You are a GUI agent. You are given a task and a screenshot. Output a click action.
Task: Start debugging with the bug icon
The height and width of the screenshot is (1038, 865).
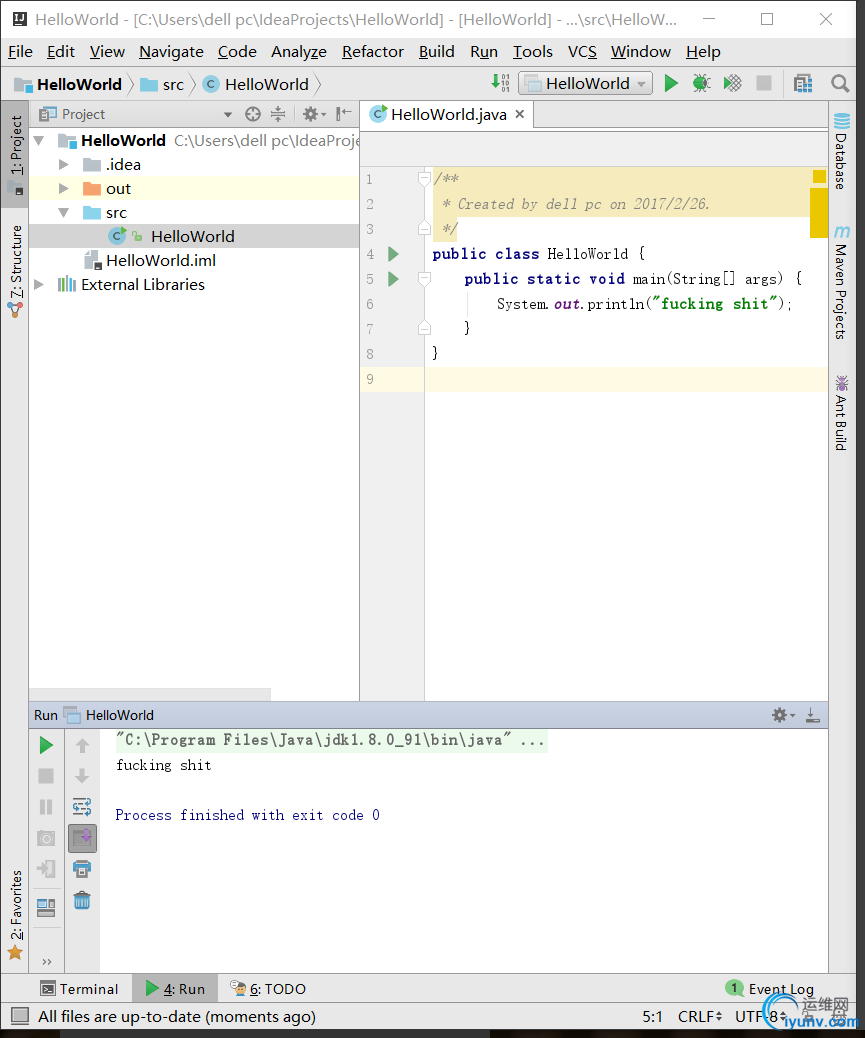pos(701,83)
